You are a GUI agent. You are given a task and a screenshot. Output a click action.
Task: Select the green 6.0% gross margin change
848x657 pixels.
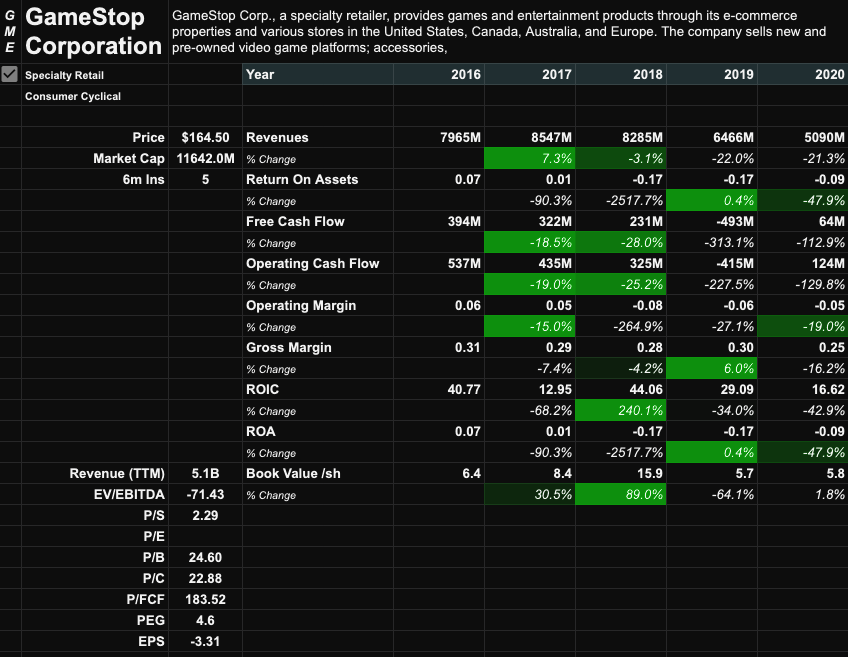pyautogui.click(x=711, y=368)
